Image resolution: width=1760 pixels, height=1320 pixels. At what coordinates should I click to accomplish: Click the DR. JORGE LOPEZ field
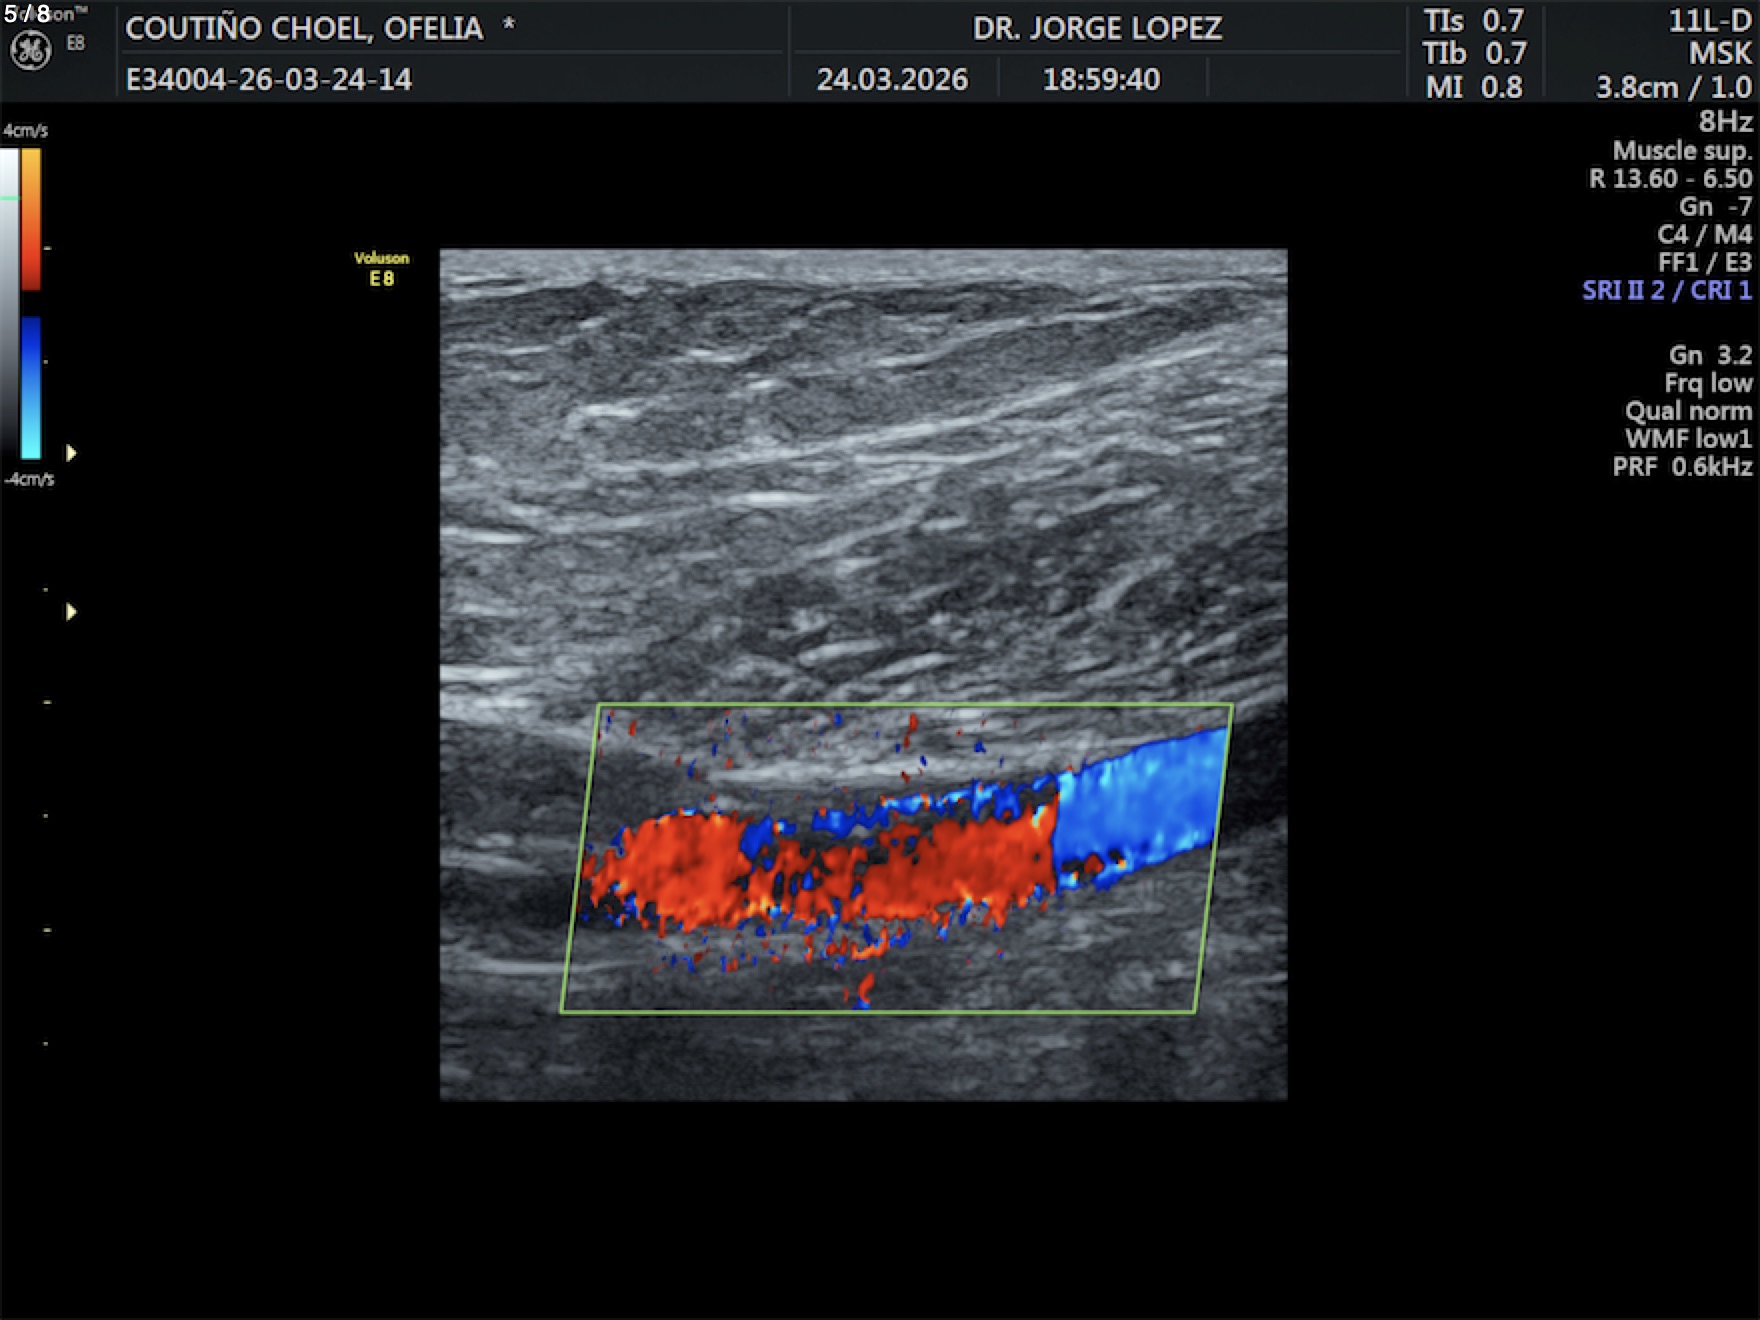pyautogui.click(x=1097, y=28)
